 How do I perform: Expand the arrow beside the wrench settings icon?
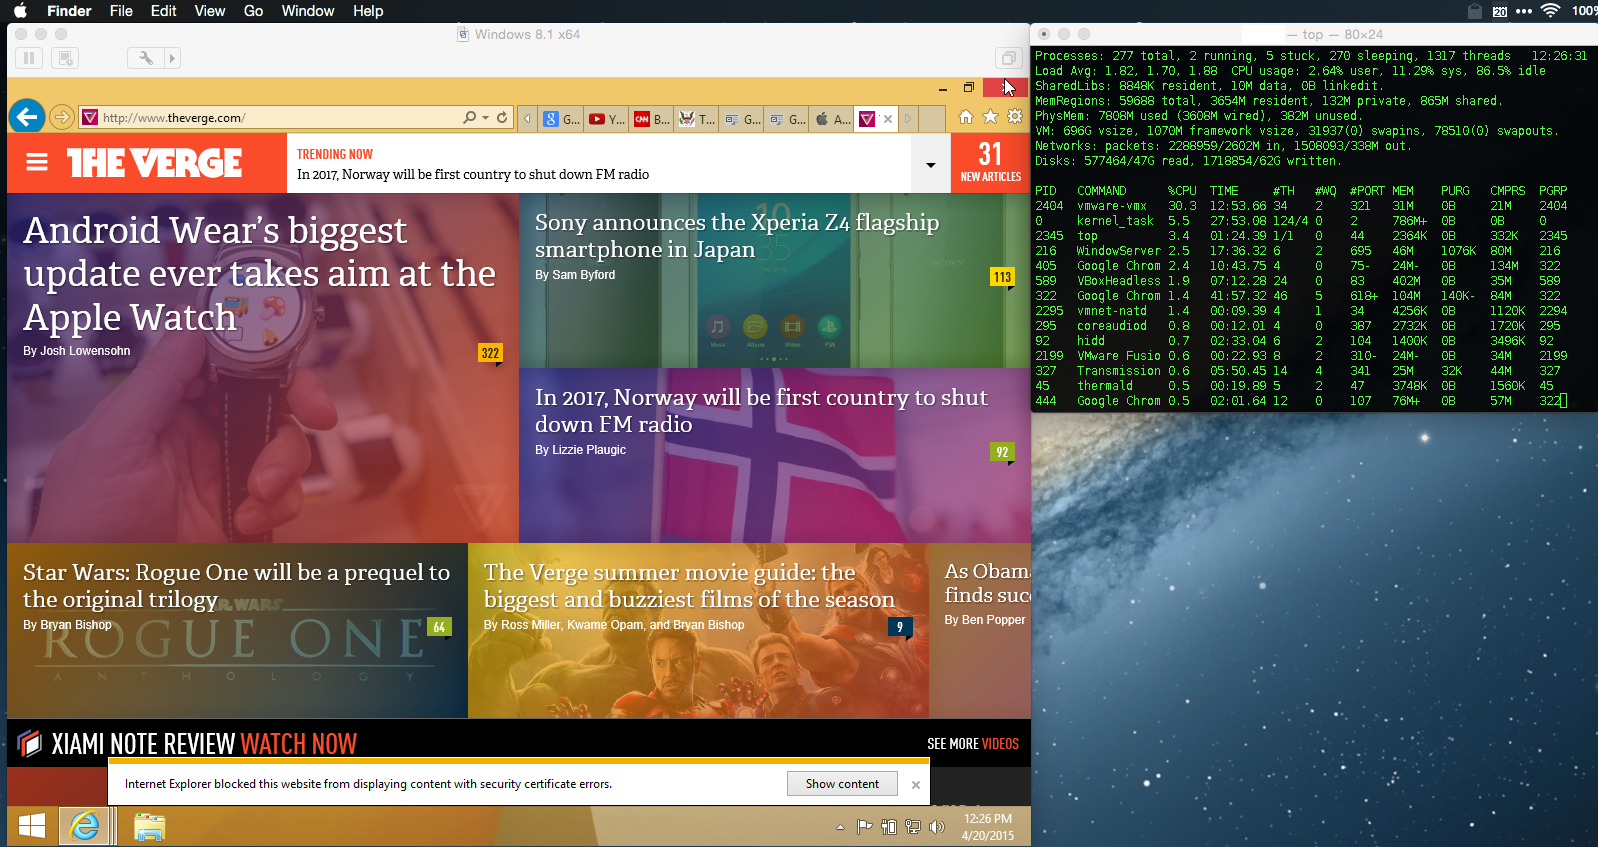coord(172,58)
